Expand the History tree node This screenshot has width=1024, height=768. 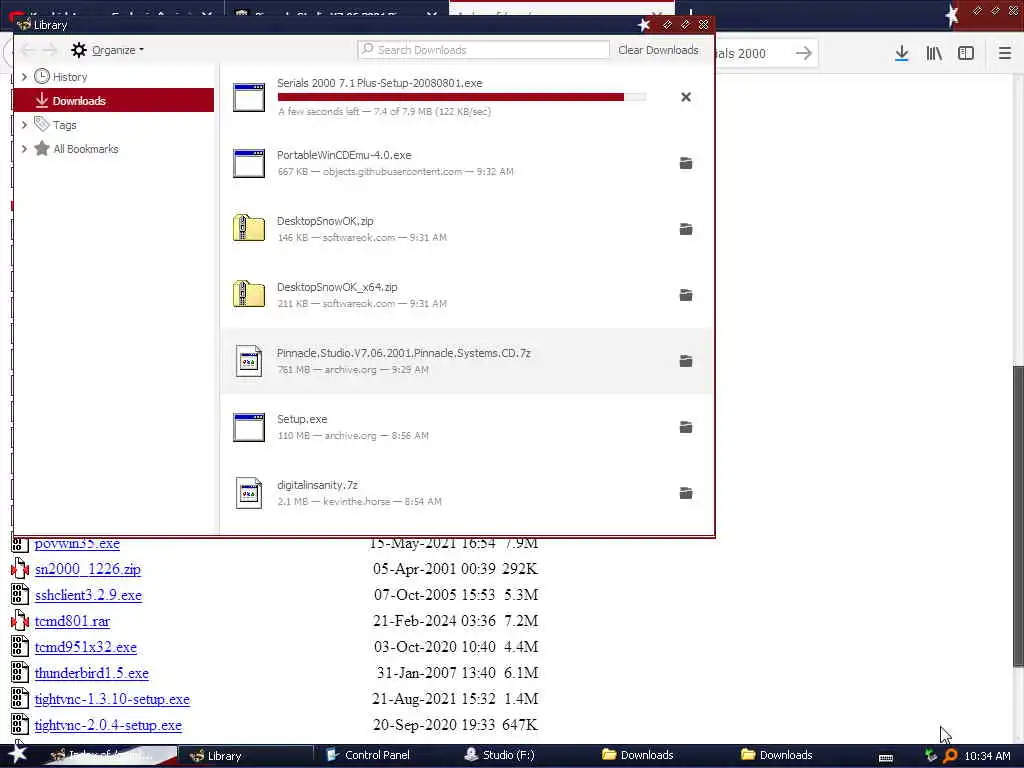point(24,77)
